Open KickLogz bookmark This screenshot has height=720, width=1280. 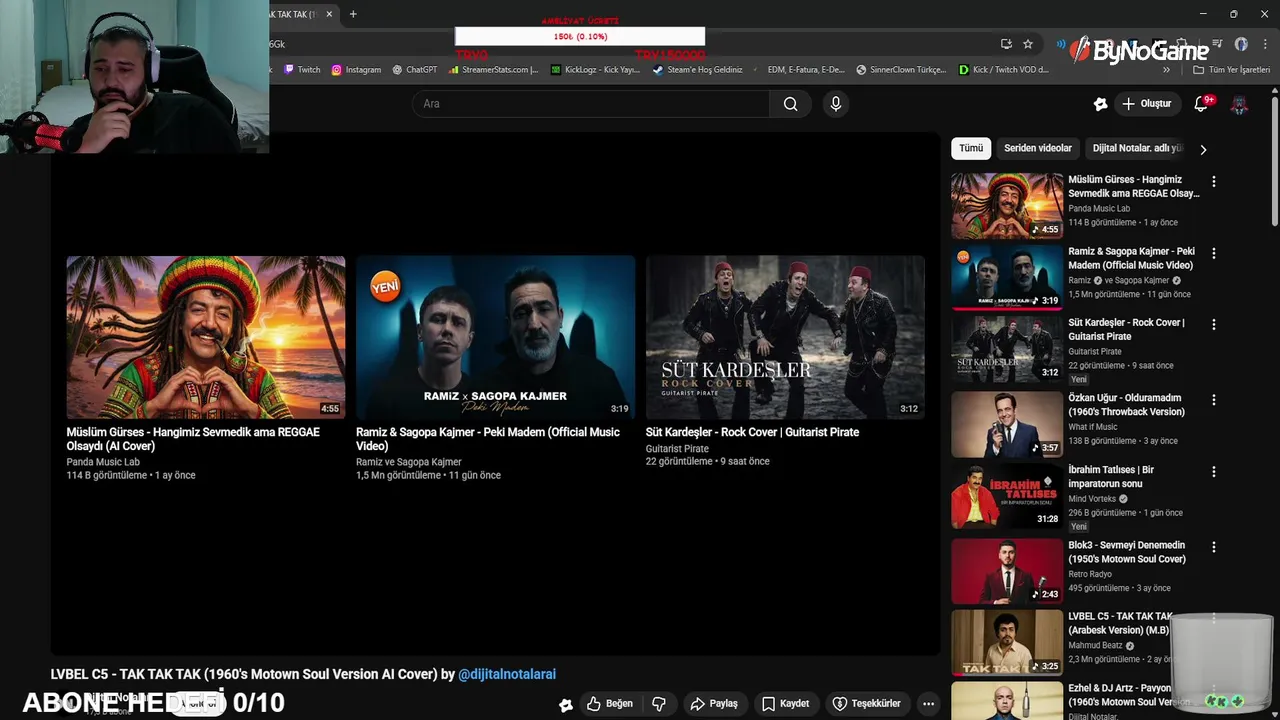[596, 70]
